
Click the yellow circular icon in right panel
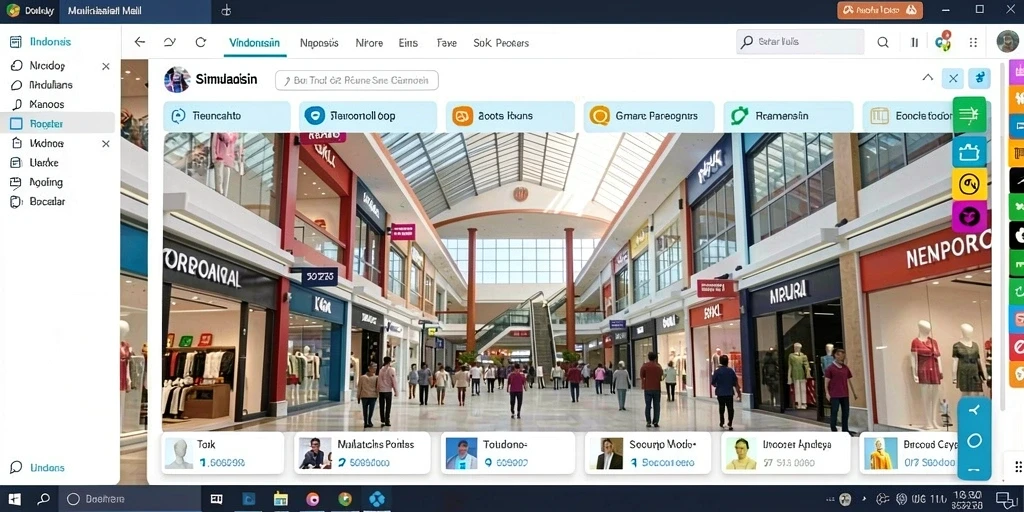[x=969, y=184]
